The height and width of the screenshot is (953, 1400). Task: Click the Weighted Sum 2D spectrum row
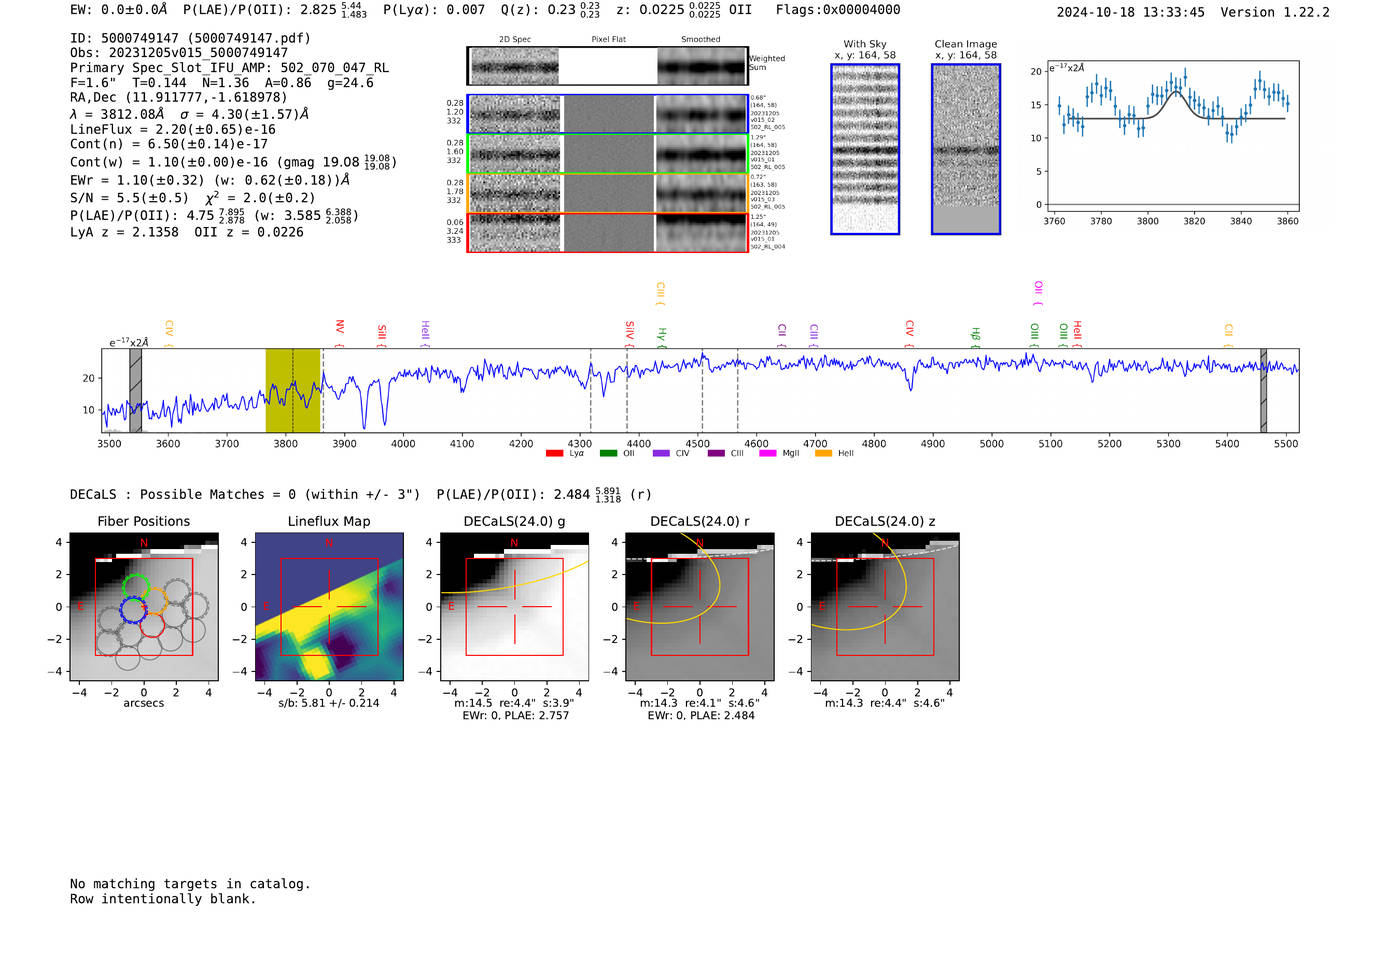pyautogui.click(x=608, y=66)
